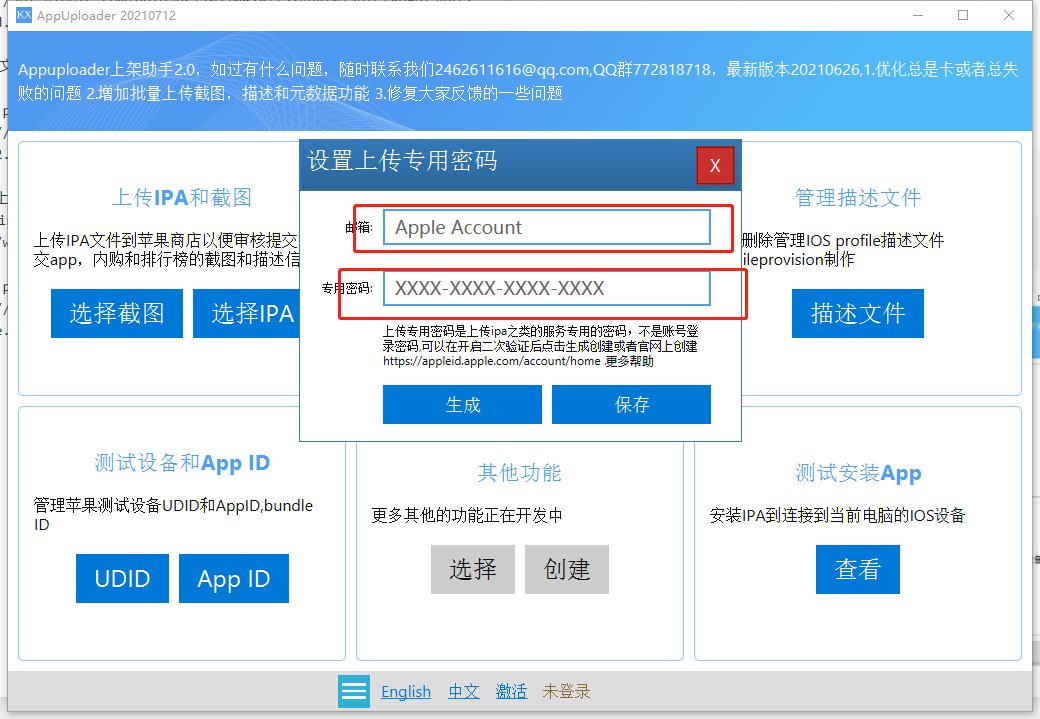Click the grey 创建 button under 其他功能
Image resolution: width=1040 pixels, height=719 pixels.
[567, 569]
